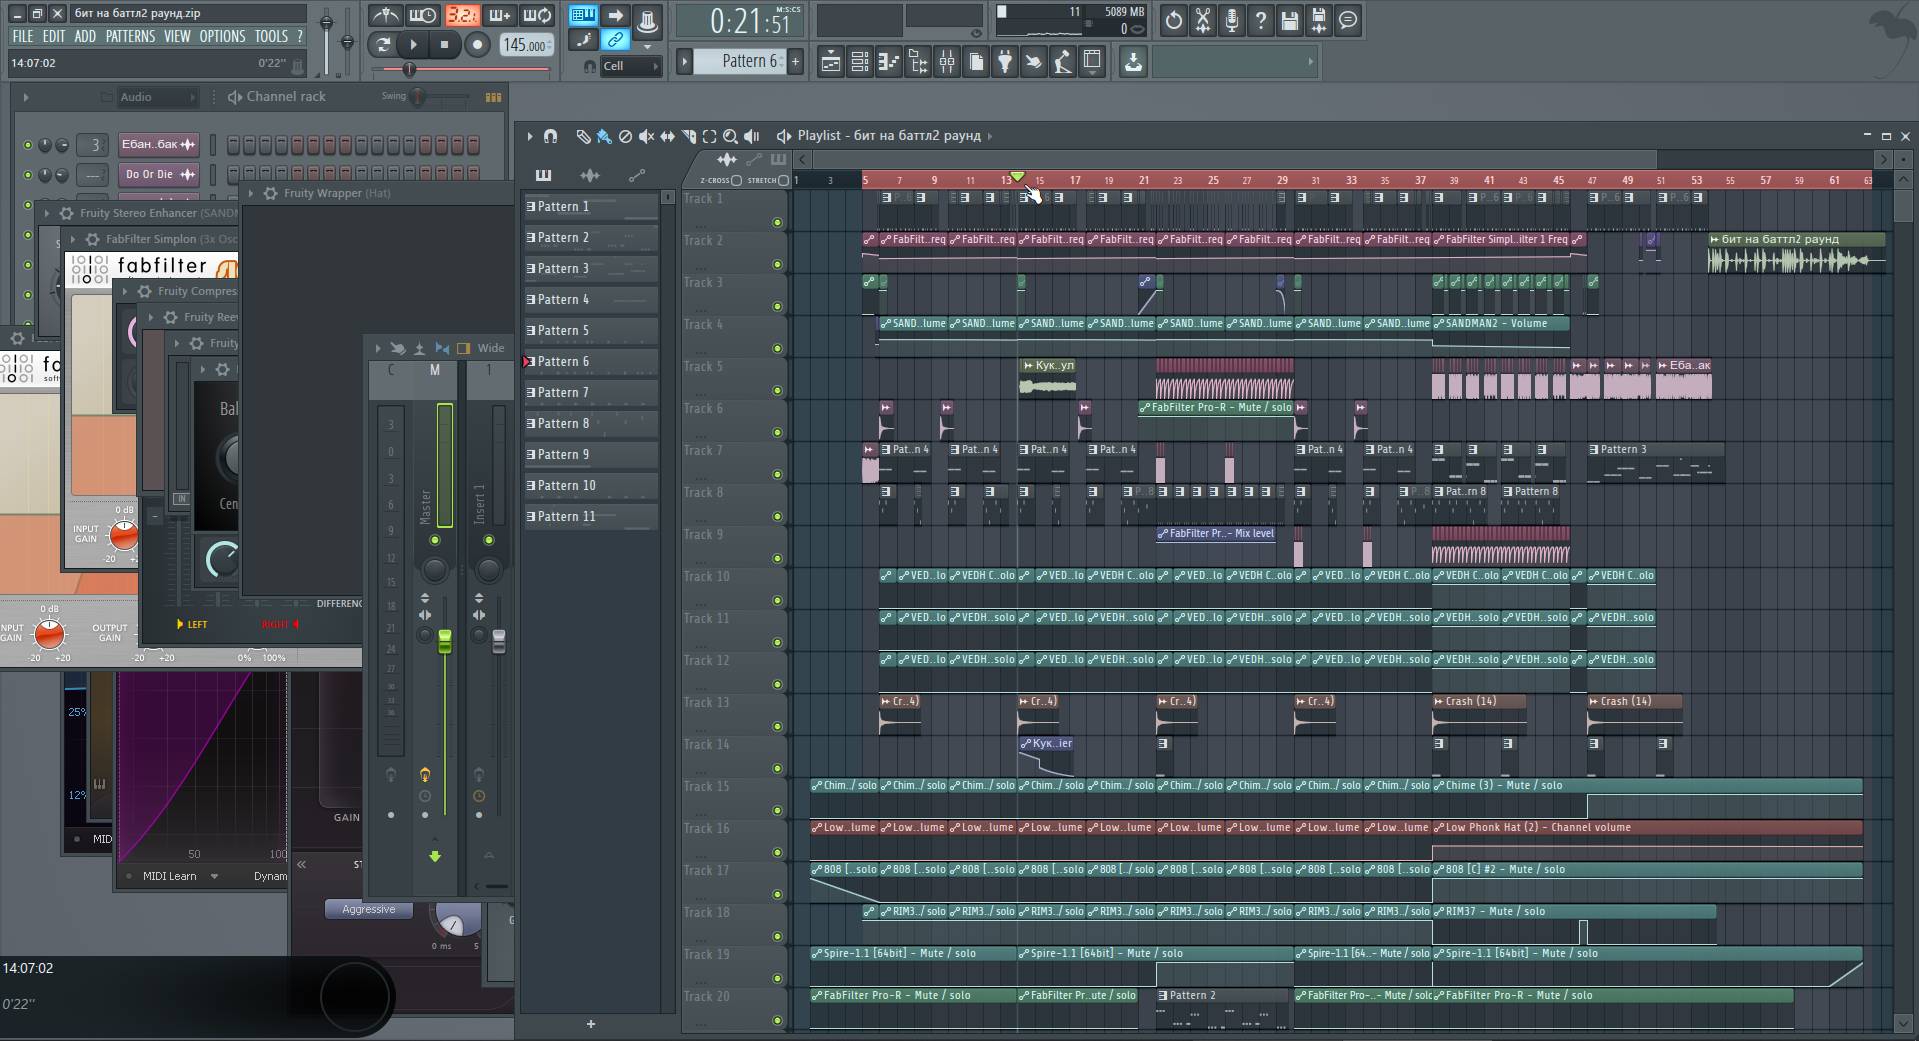Start playback with the play button
This screenshot has width=1919, height=1041.
(413, 44)
